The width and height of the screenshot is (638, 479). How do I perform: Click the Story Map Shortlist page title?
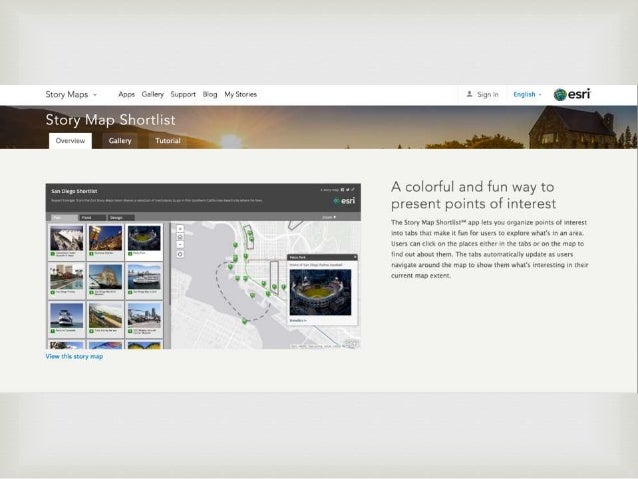[x=110, y=120]
